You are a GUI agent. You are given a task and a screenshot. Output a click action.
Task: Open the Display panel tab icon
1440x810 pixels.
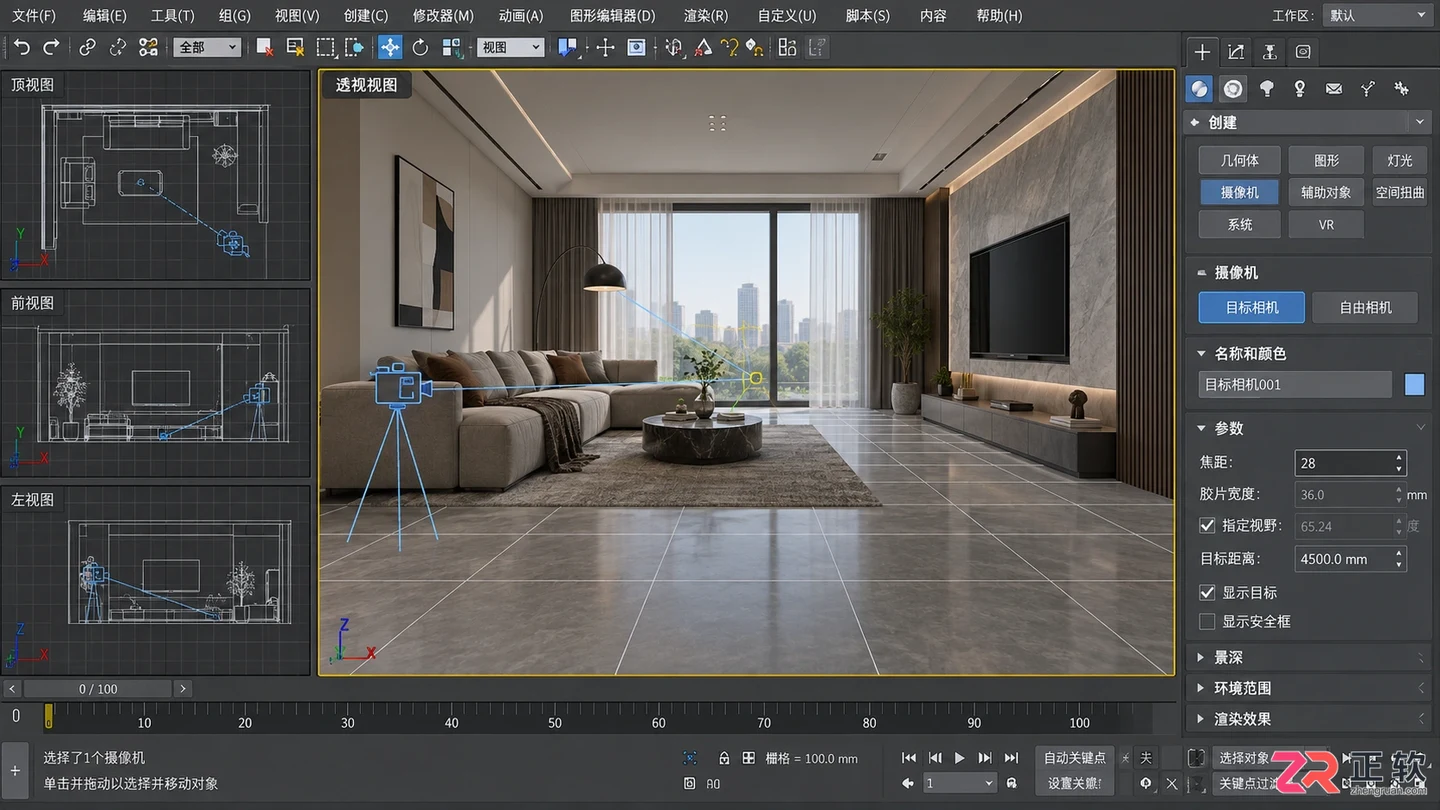(x=1303, y=52)
